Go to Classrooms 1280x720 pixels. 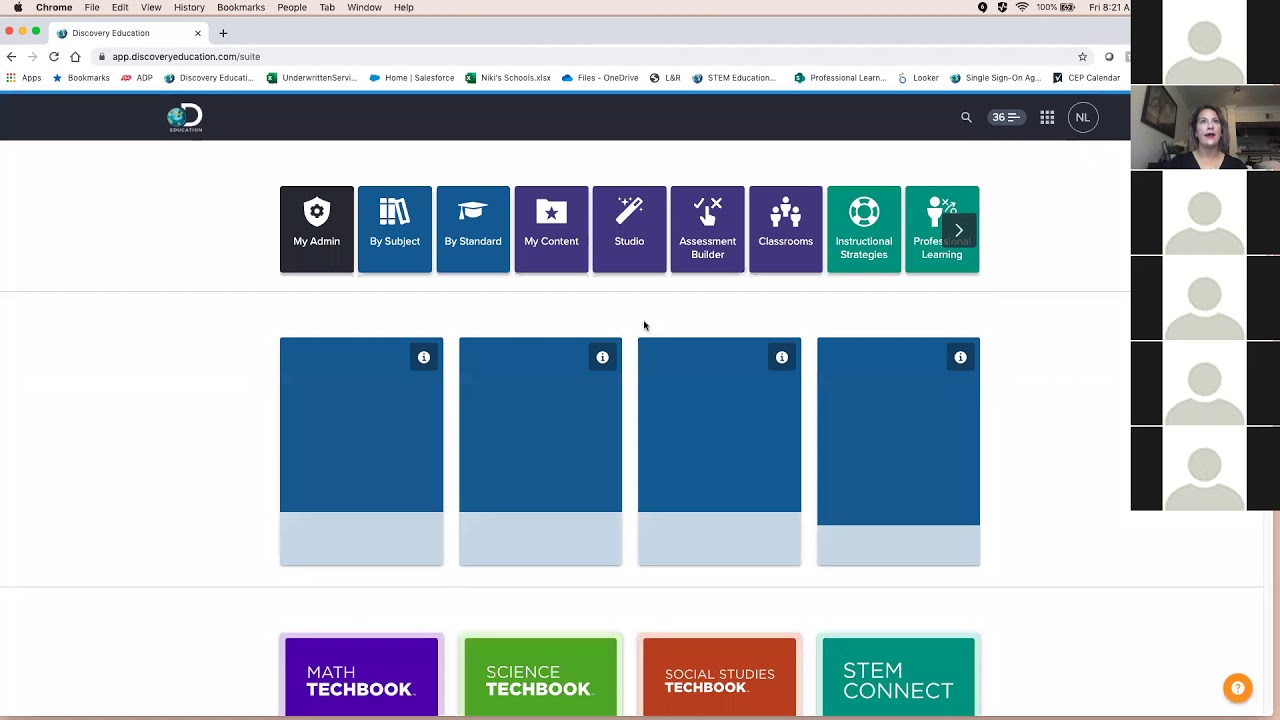[x=785, y=229]
